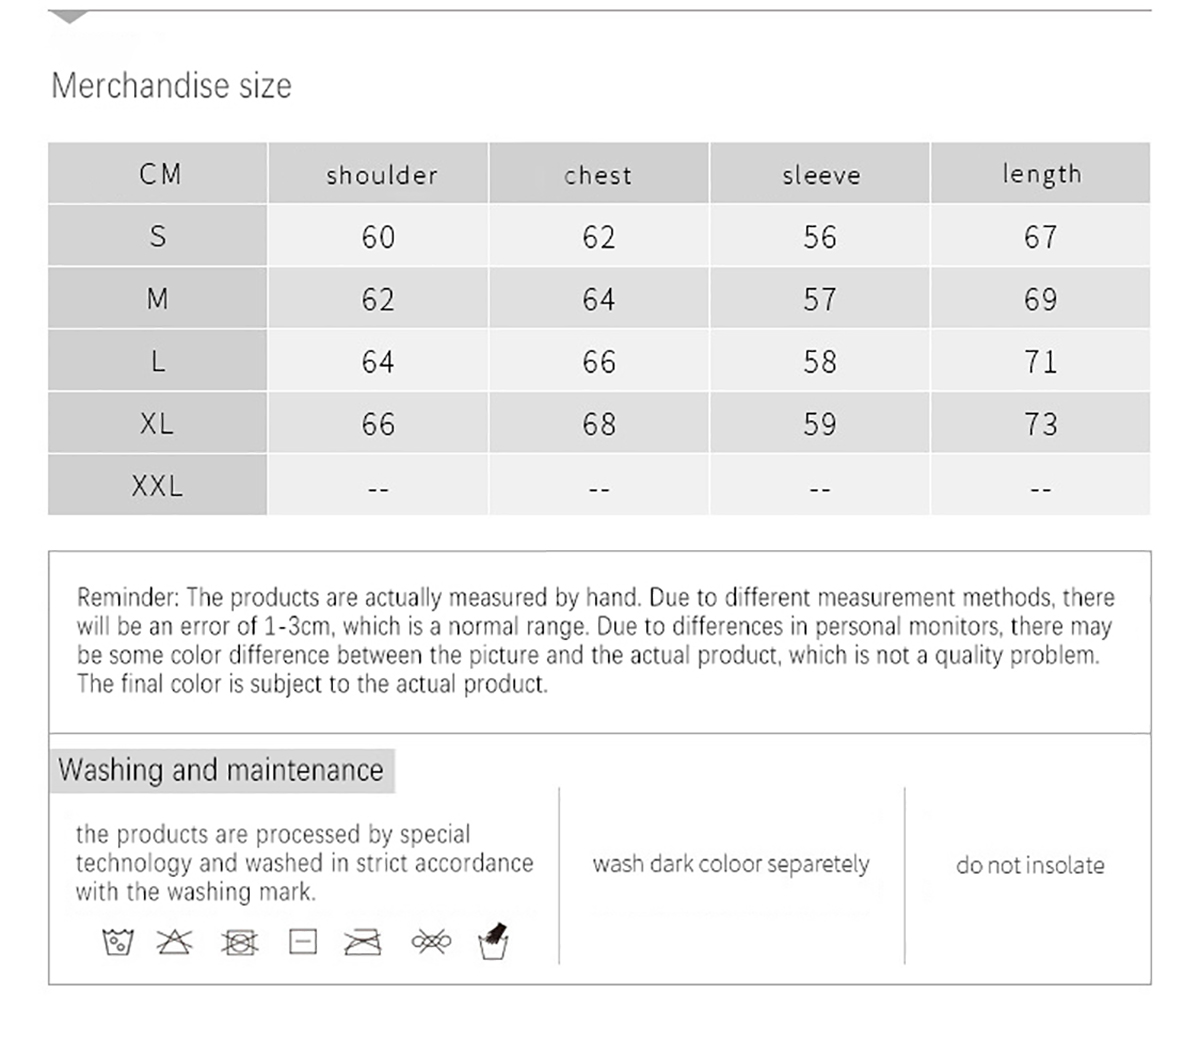Click the machine wash tub icon
The image size is (1200, 1043).
[118, 942]
